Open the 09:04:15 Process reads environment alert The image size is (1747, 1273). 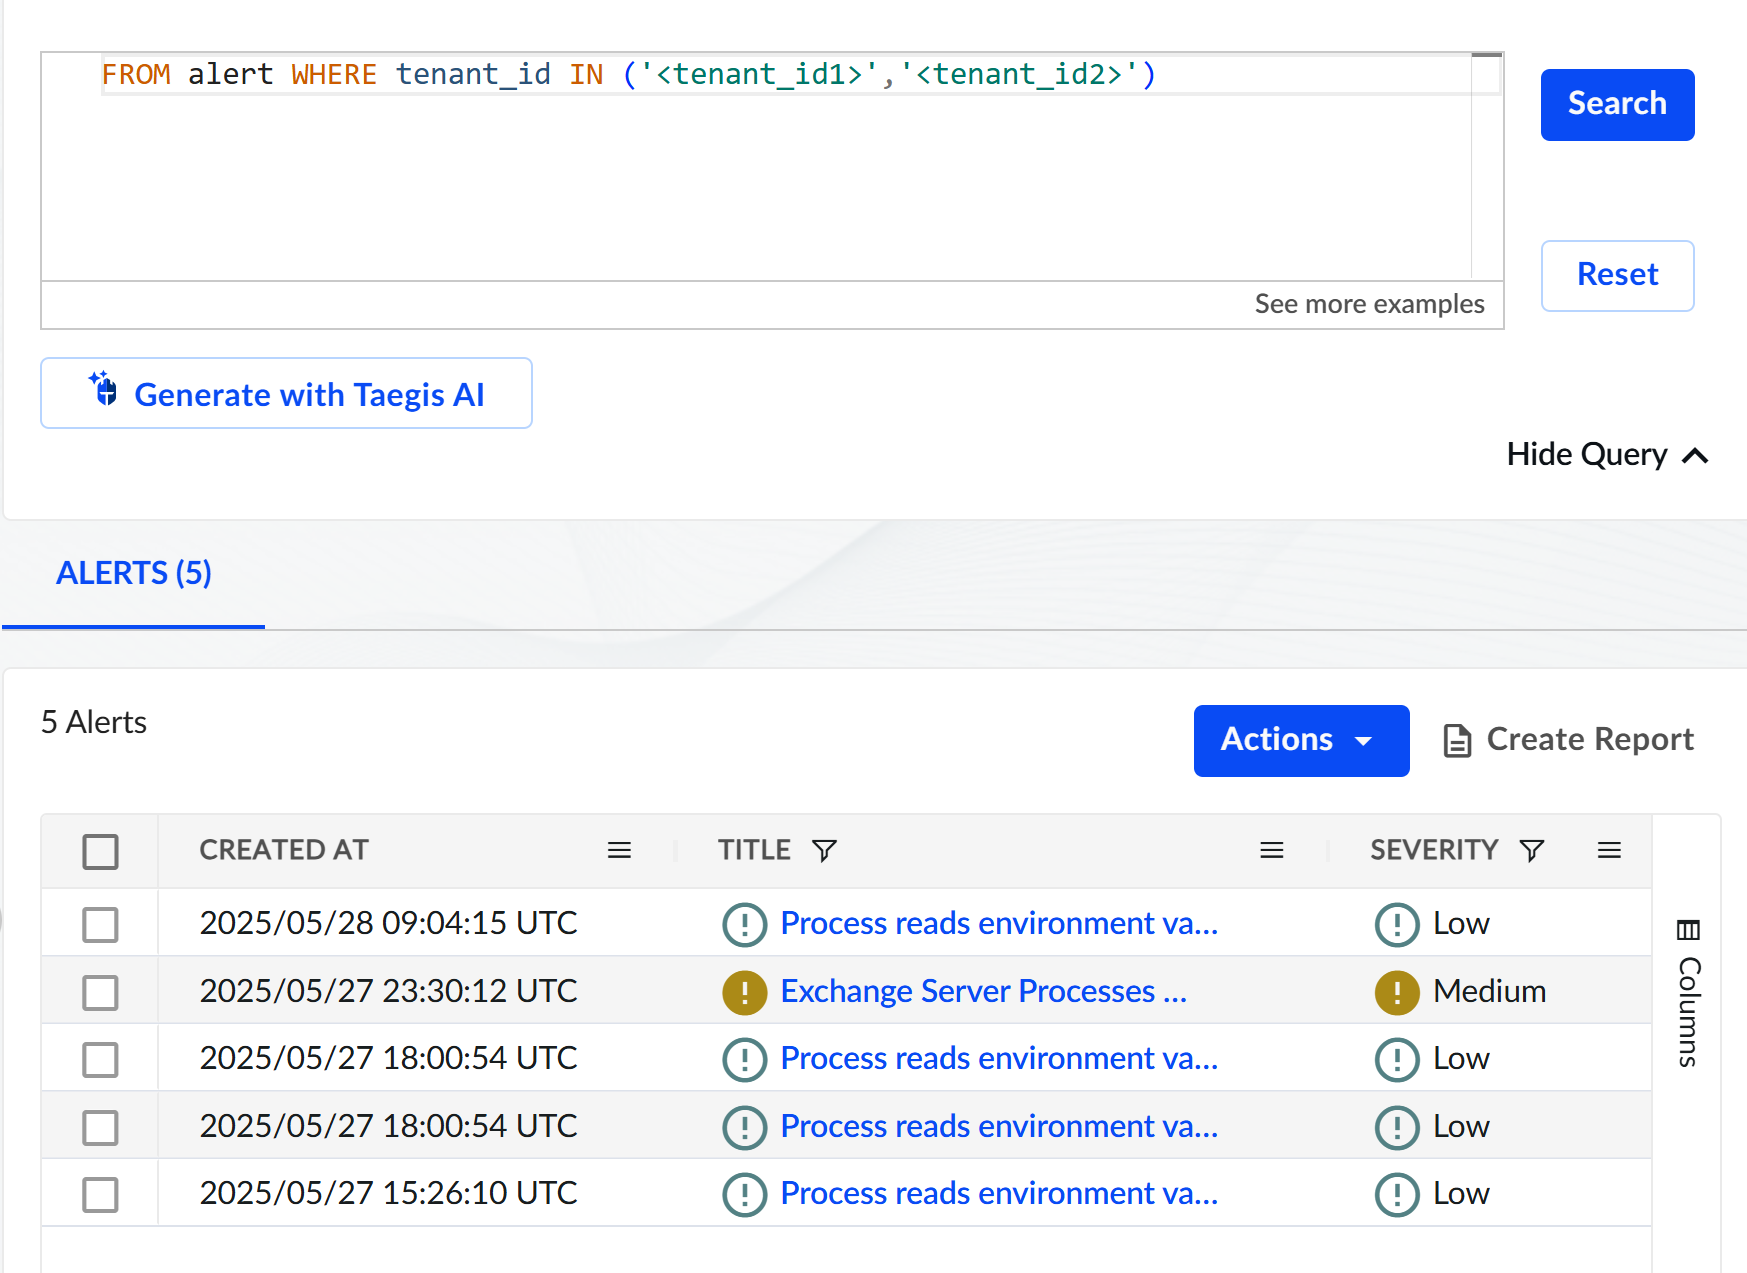point(999,924)
